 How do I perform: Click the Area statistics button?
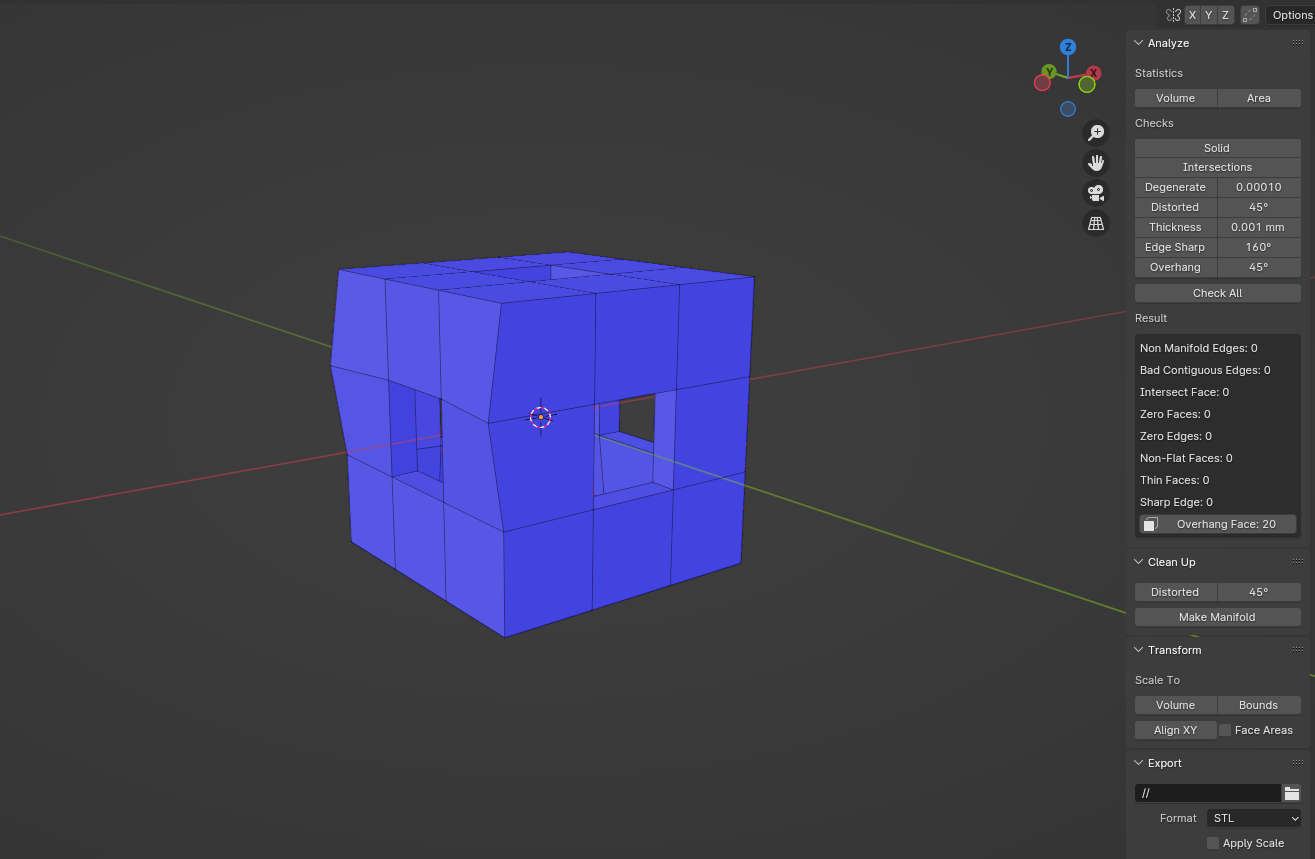[1259, 98]
